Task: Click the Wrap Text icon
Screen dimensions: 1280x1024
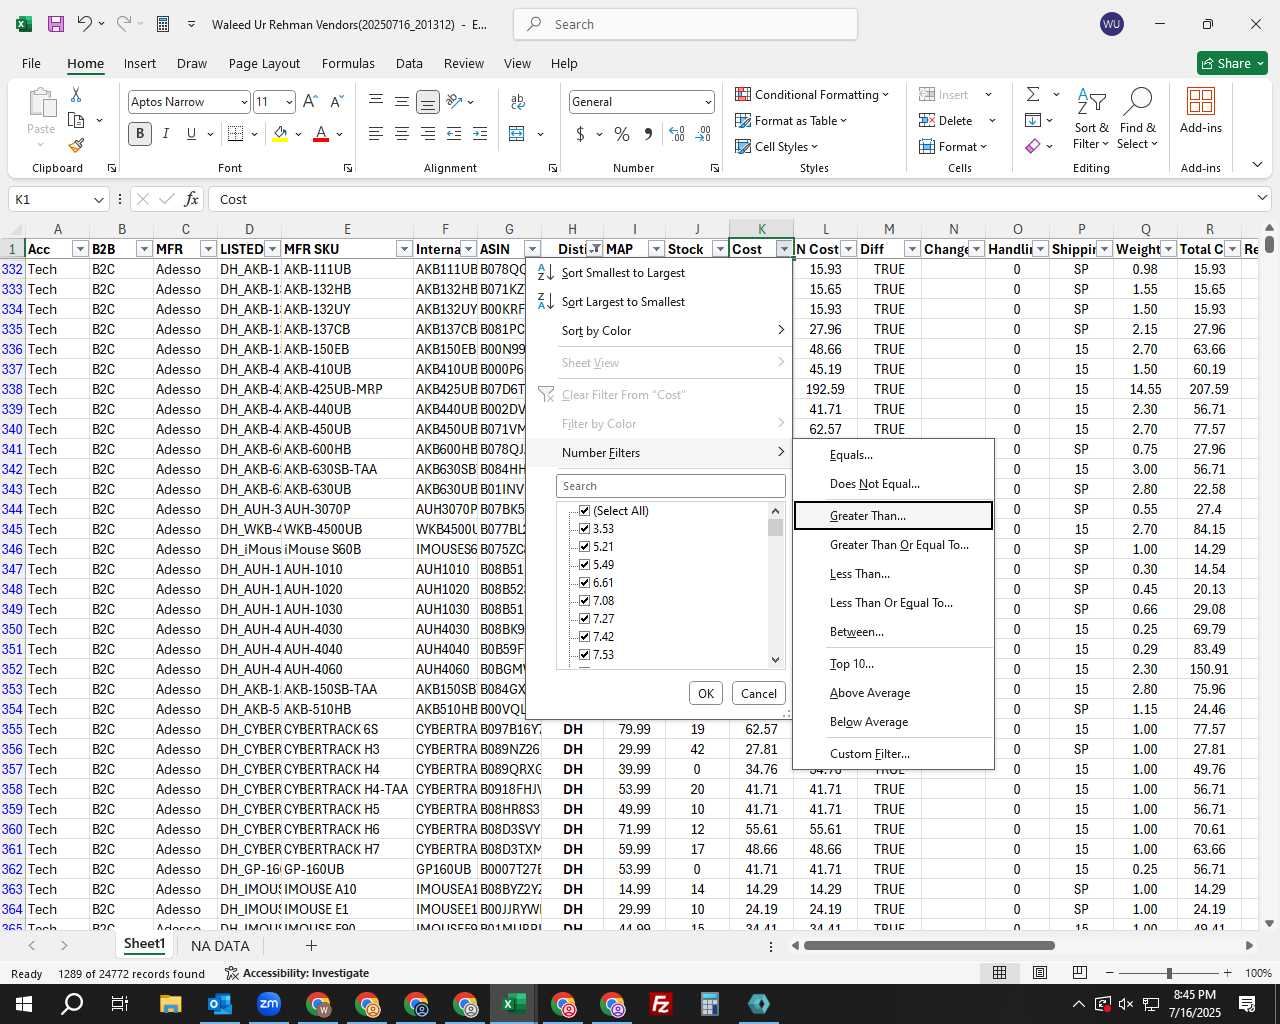Action: click(518, 101)
